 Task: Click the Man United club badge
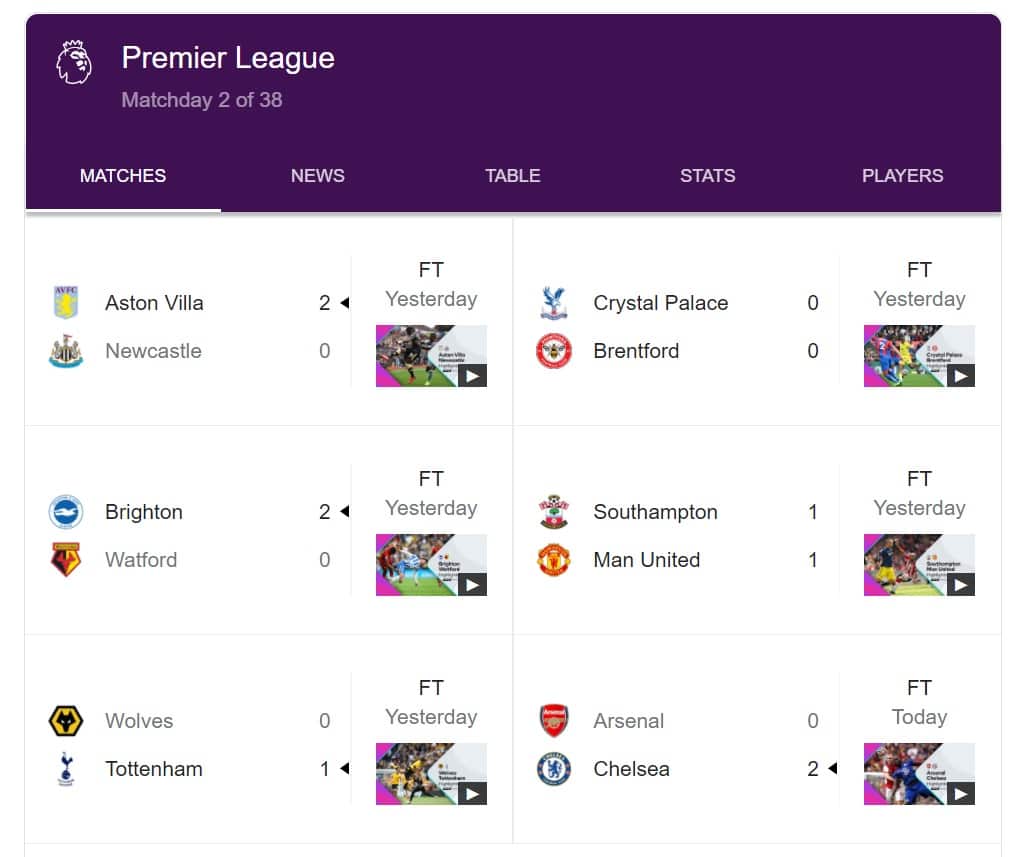click(x=554, y=560)
